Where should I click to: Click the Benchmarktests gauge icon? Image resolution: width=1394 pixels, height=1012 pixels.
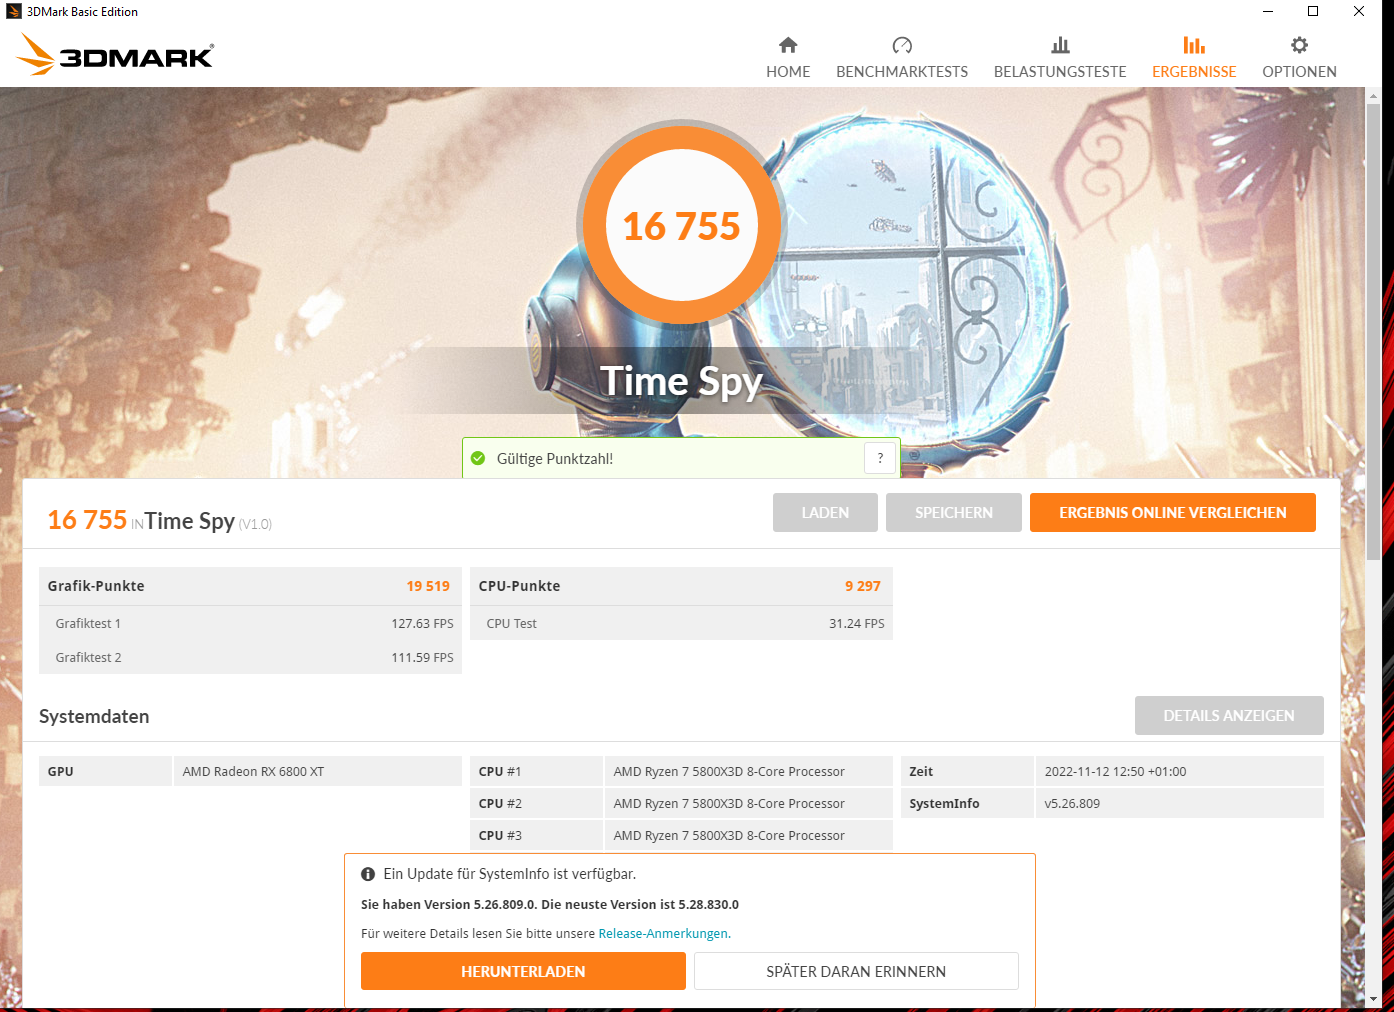point(902,45)
